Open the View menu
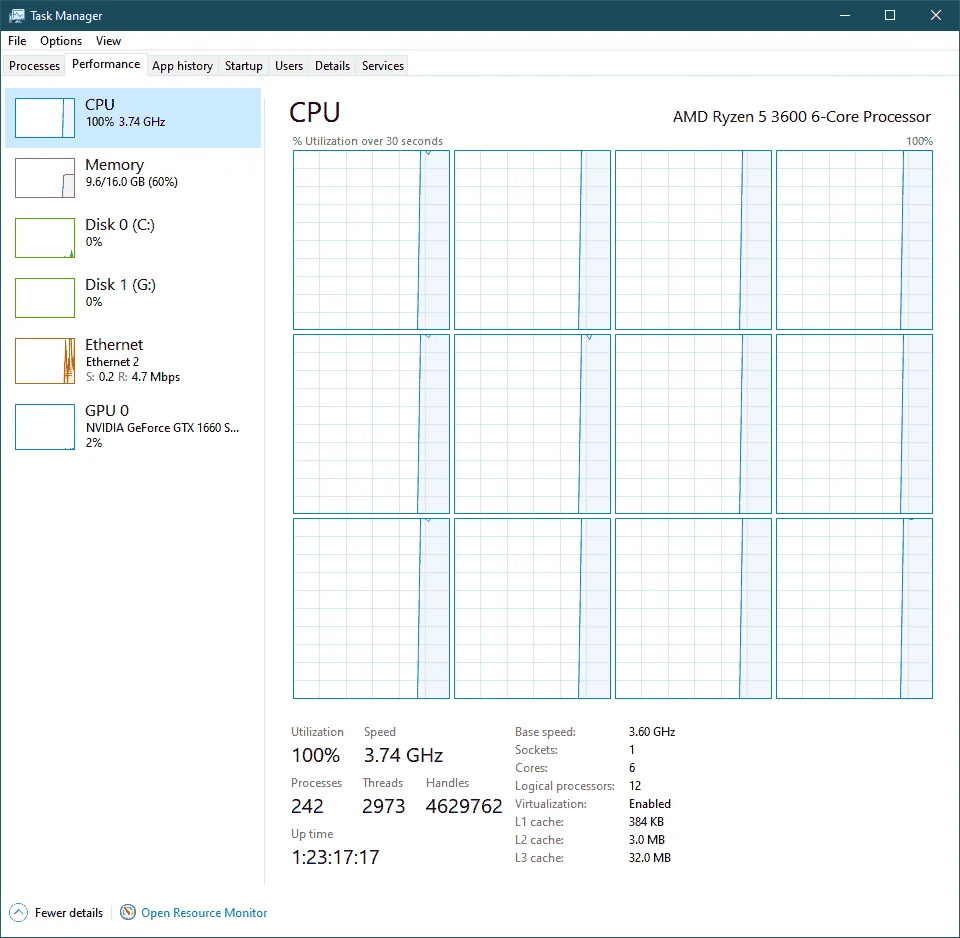Image resolution: width=960 pixels, height=938 pixels. pos(108,40)
